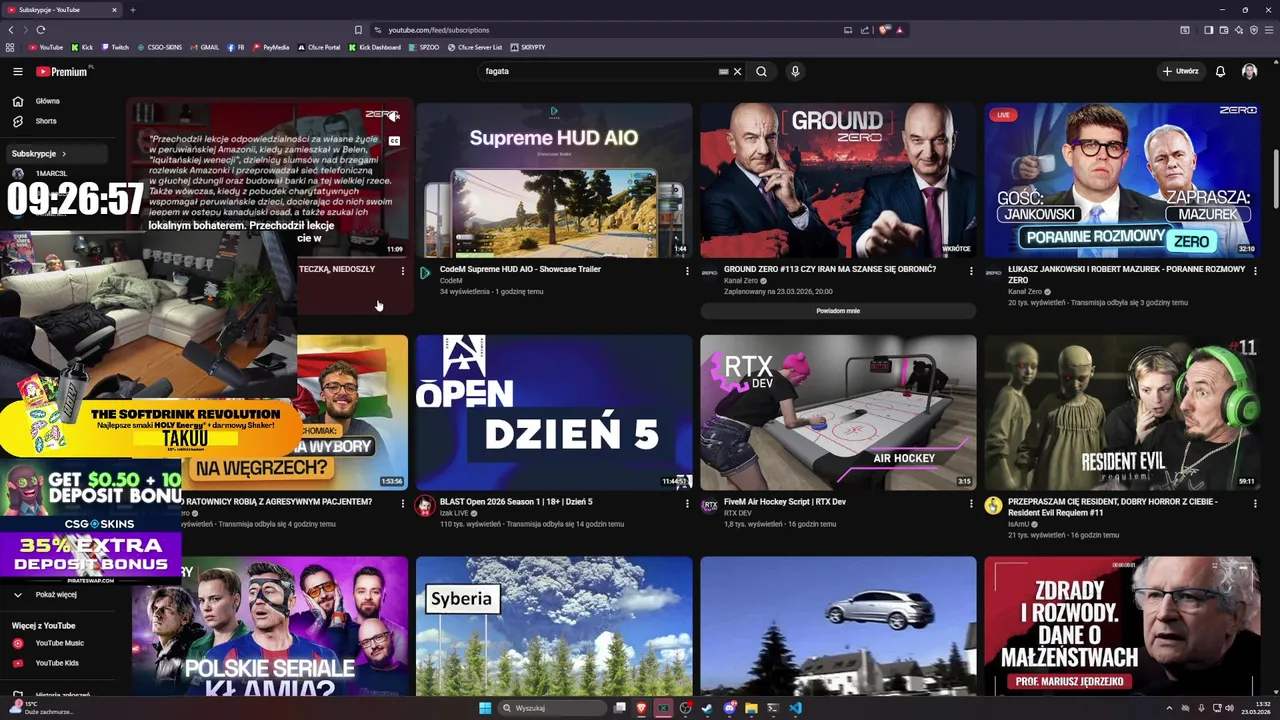Clear the search box with X

coord(737,71)
